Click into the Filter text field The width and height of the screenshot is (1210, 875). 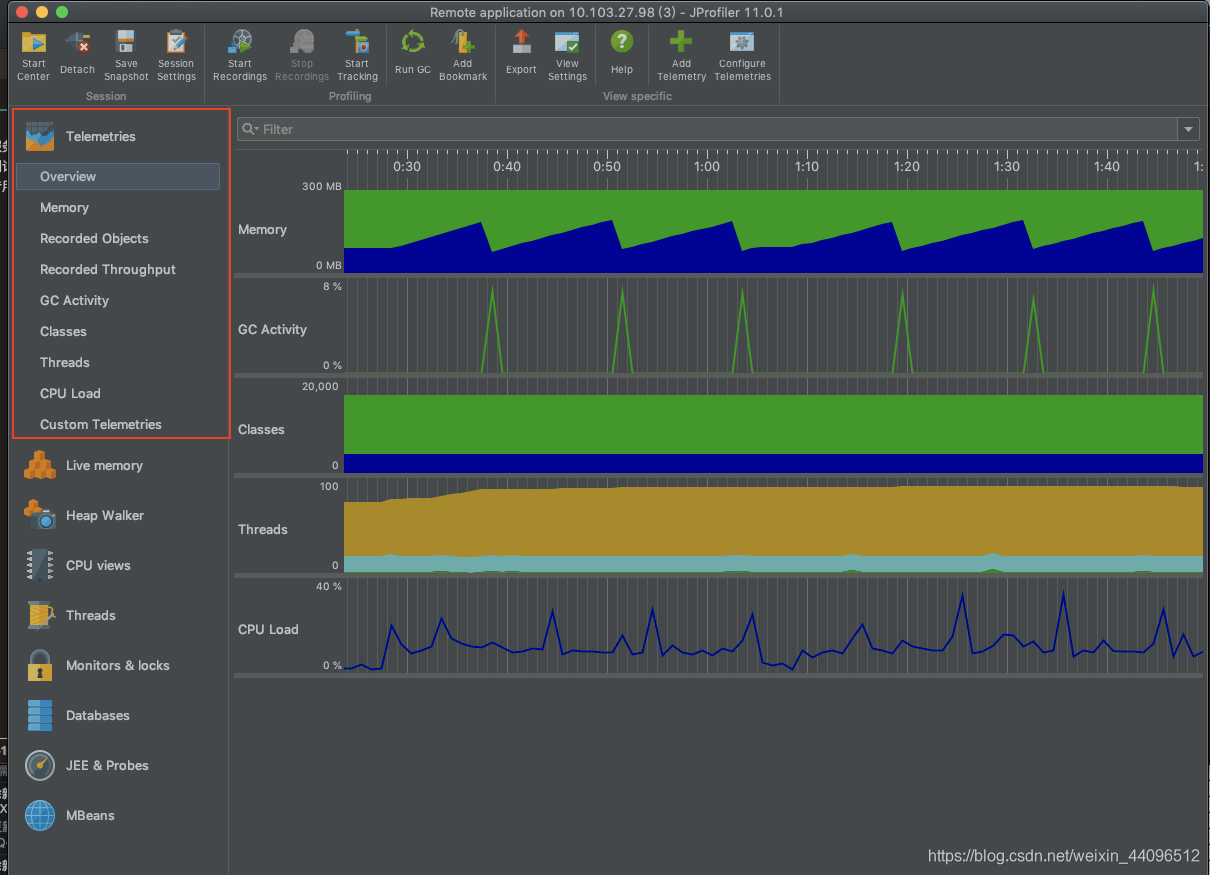coord(719,129)
